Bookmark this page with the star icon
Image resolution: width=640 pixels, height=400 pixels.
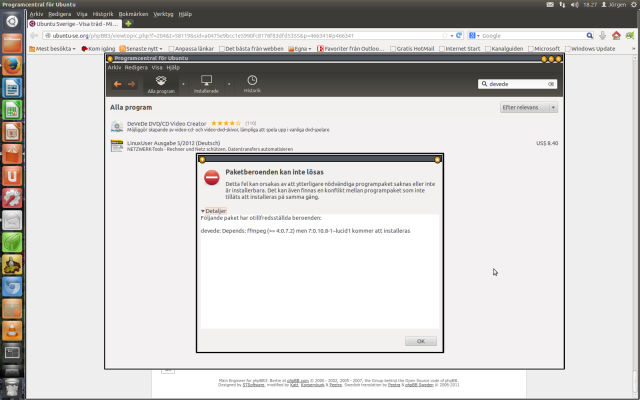[x=445, y=36]
